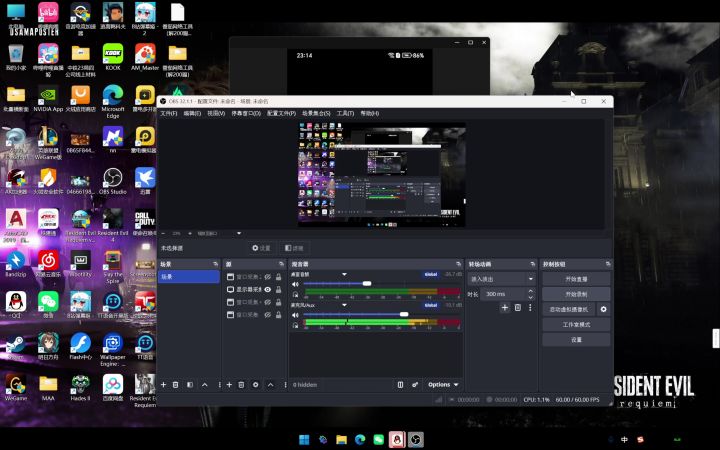The width and height of the screenshot is (720, 450).
Task: Select 场景 item in scenes list
Action: [189, 276]
